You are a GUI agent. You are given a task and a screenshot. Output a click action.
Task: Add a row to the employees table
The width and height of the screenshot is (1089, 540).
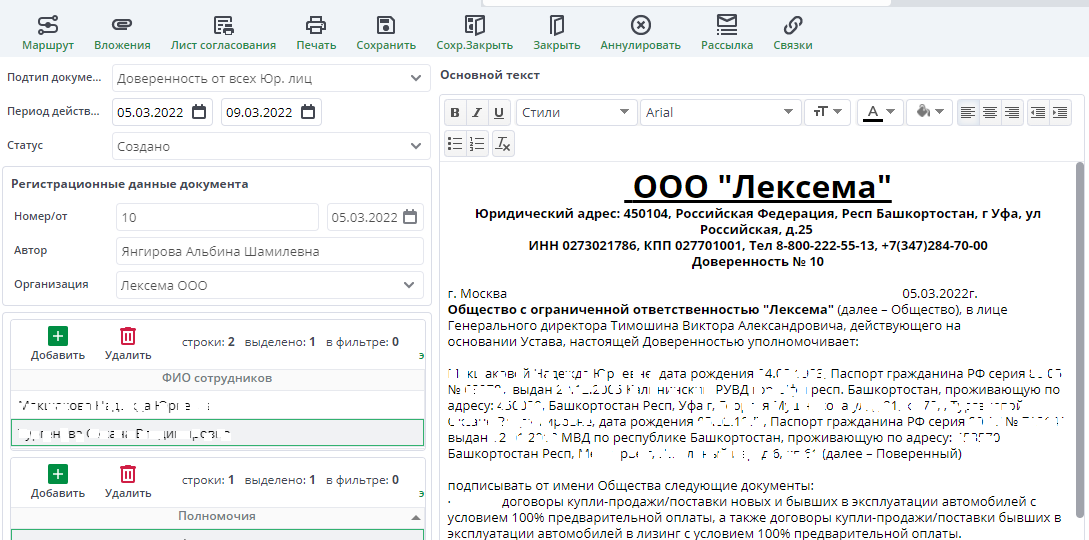(58, 343)
